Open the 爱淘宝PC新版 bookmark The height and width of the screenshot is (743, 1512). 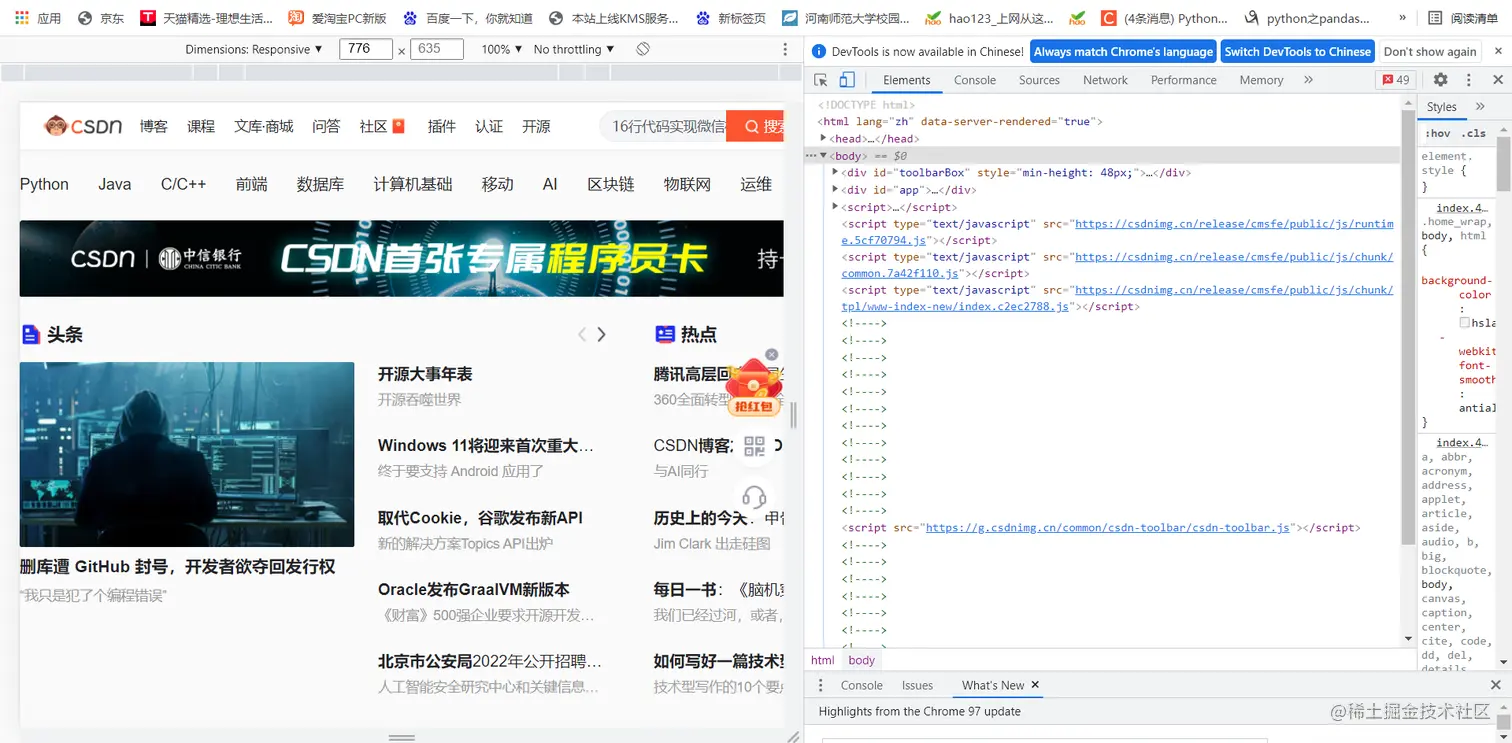[x=338, y=18]
